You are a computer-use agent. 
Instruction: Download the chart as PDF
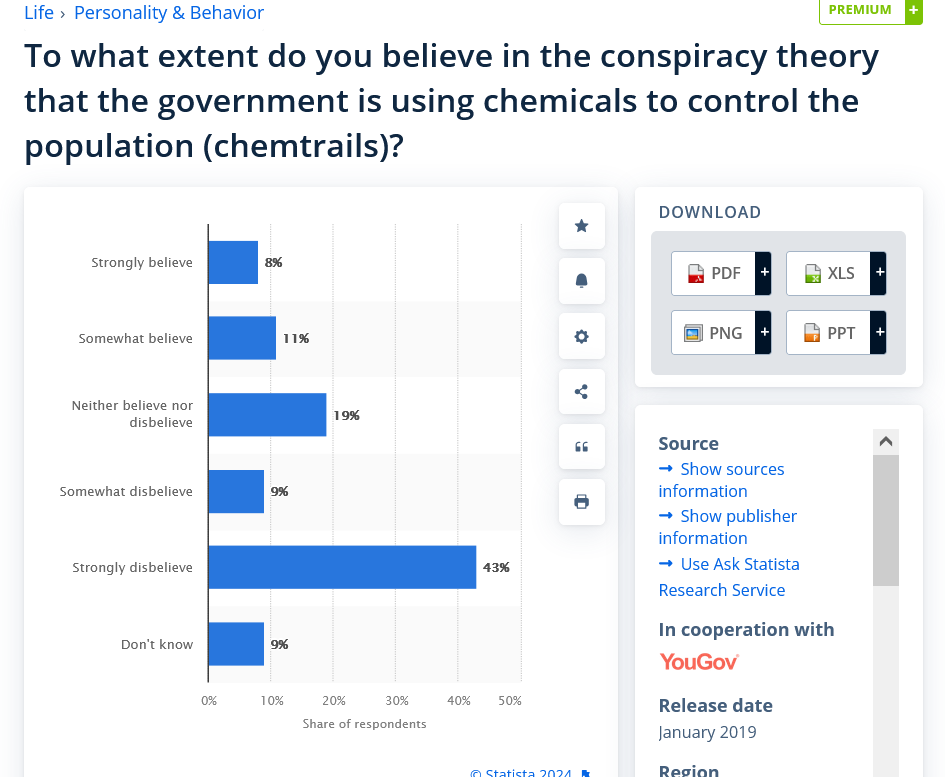(x=720, y=273)
